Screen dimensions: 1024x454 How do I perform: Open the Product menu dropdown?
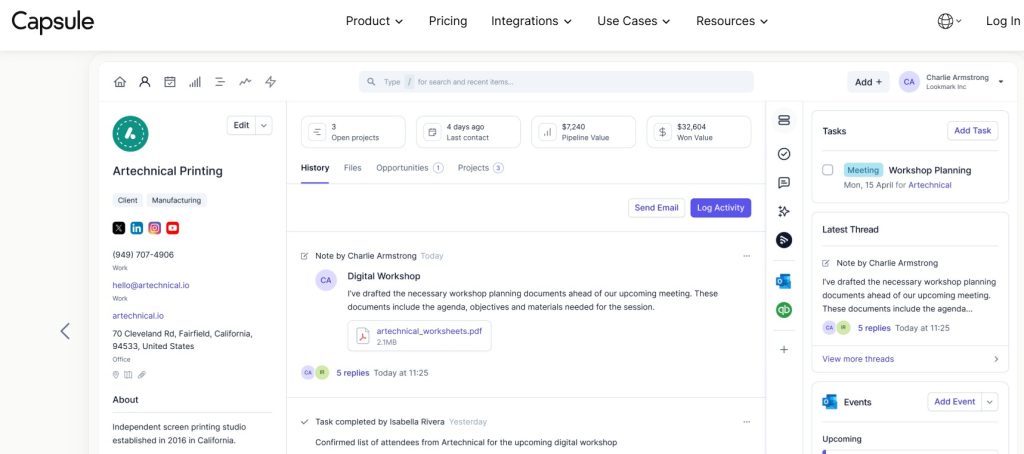click(374, 21)
